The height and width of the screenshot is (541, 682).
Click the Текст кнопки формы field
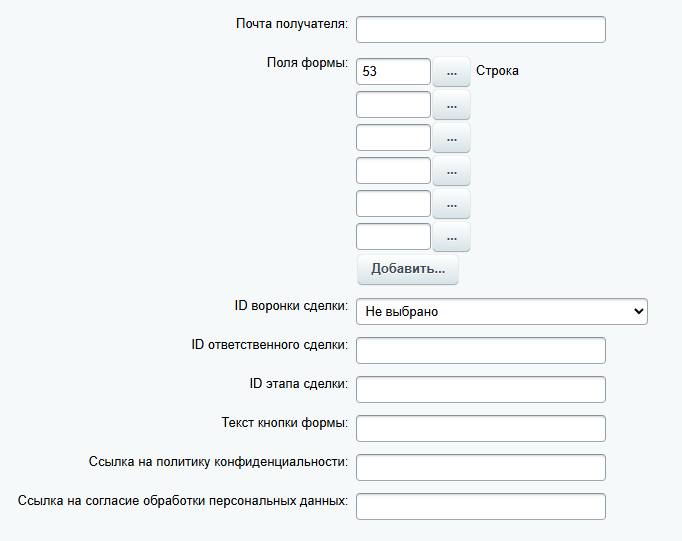pos(480,428)
